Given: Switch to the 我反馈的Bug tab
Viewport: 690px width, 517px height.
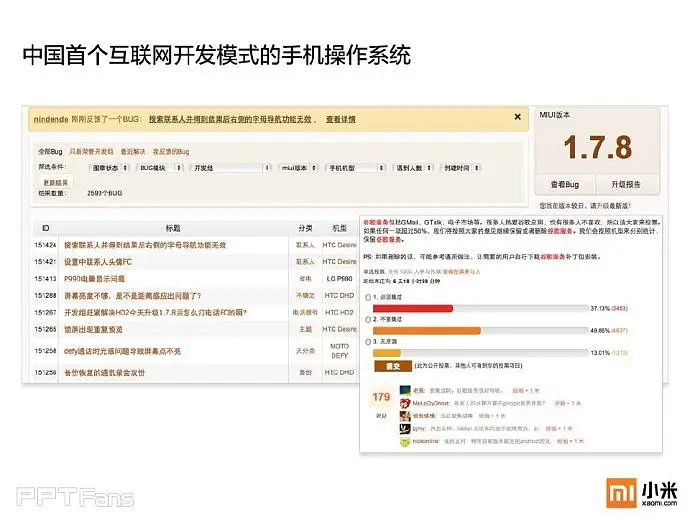Looking at the screenshot, I should 173,150.
